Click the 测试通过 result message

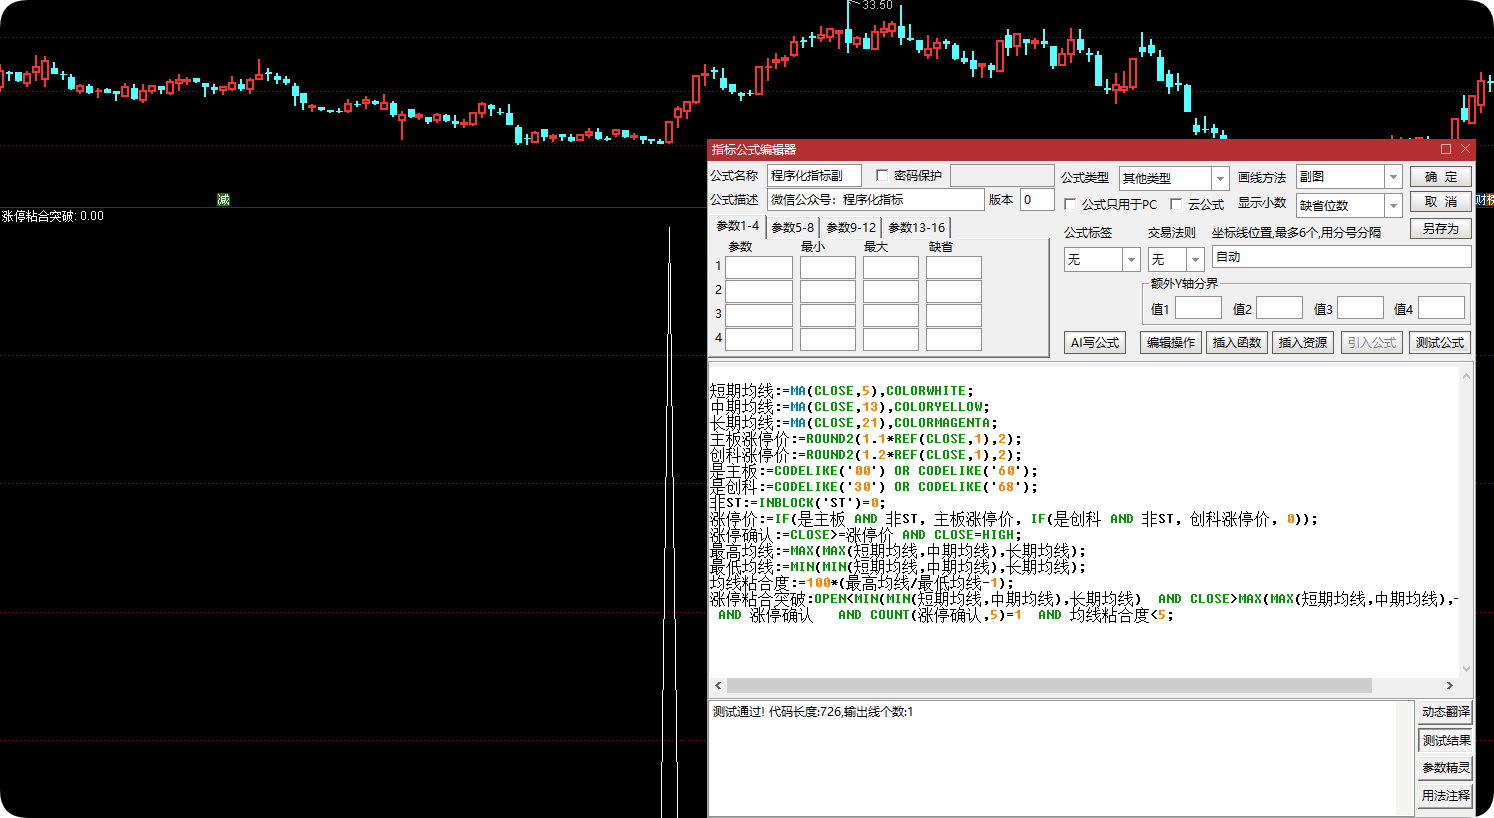(x=813, y=712)
